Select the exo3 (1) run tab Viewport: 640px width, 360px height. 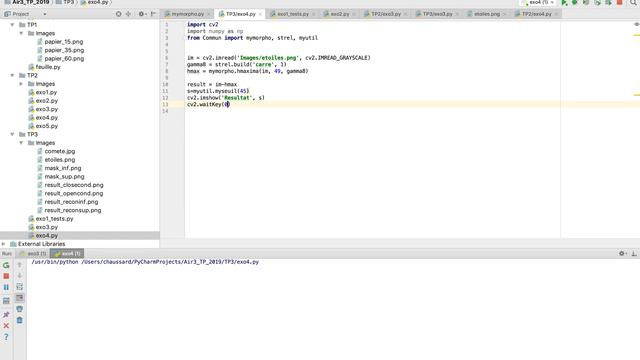click(33, 254)
